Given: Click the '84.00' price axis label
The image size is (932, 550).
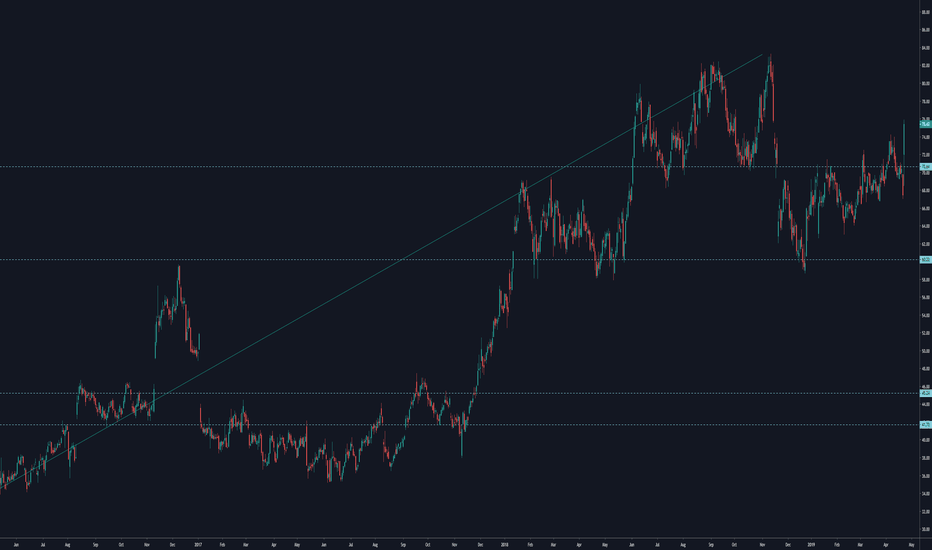Looking at the screenshot, I should coord(925,48).
